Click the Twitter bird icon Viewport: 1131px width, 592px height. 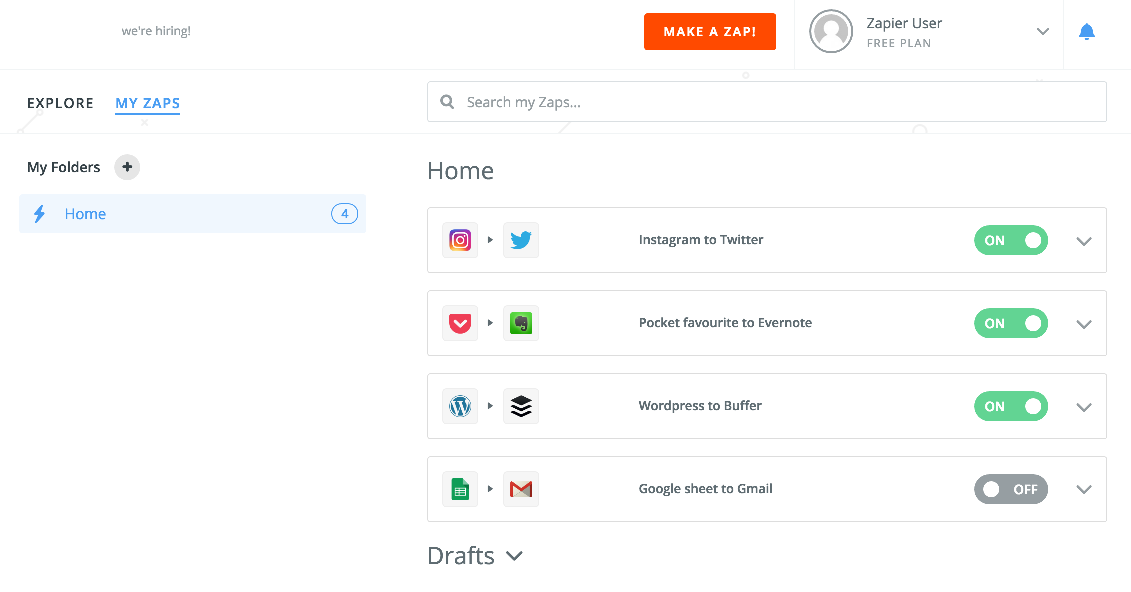[x=521, y=240]
